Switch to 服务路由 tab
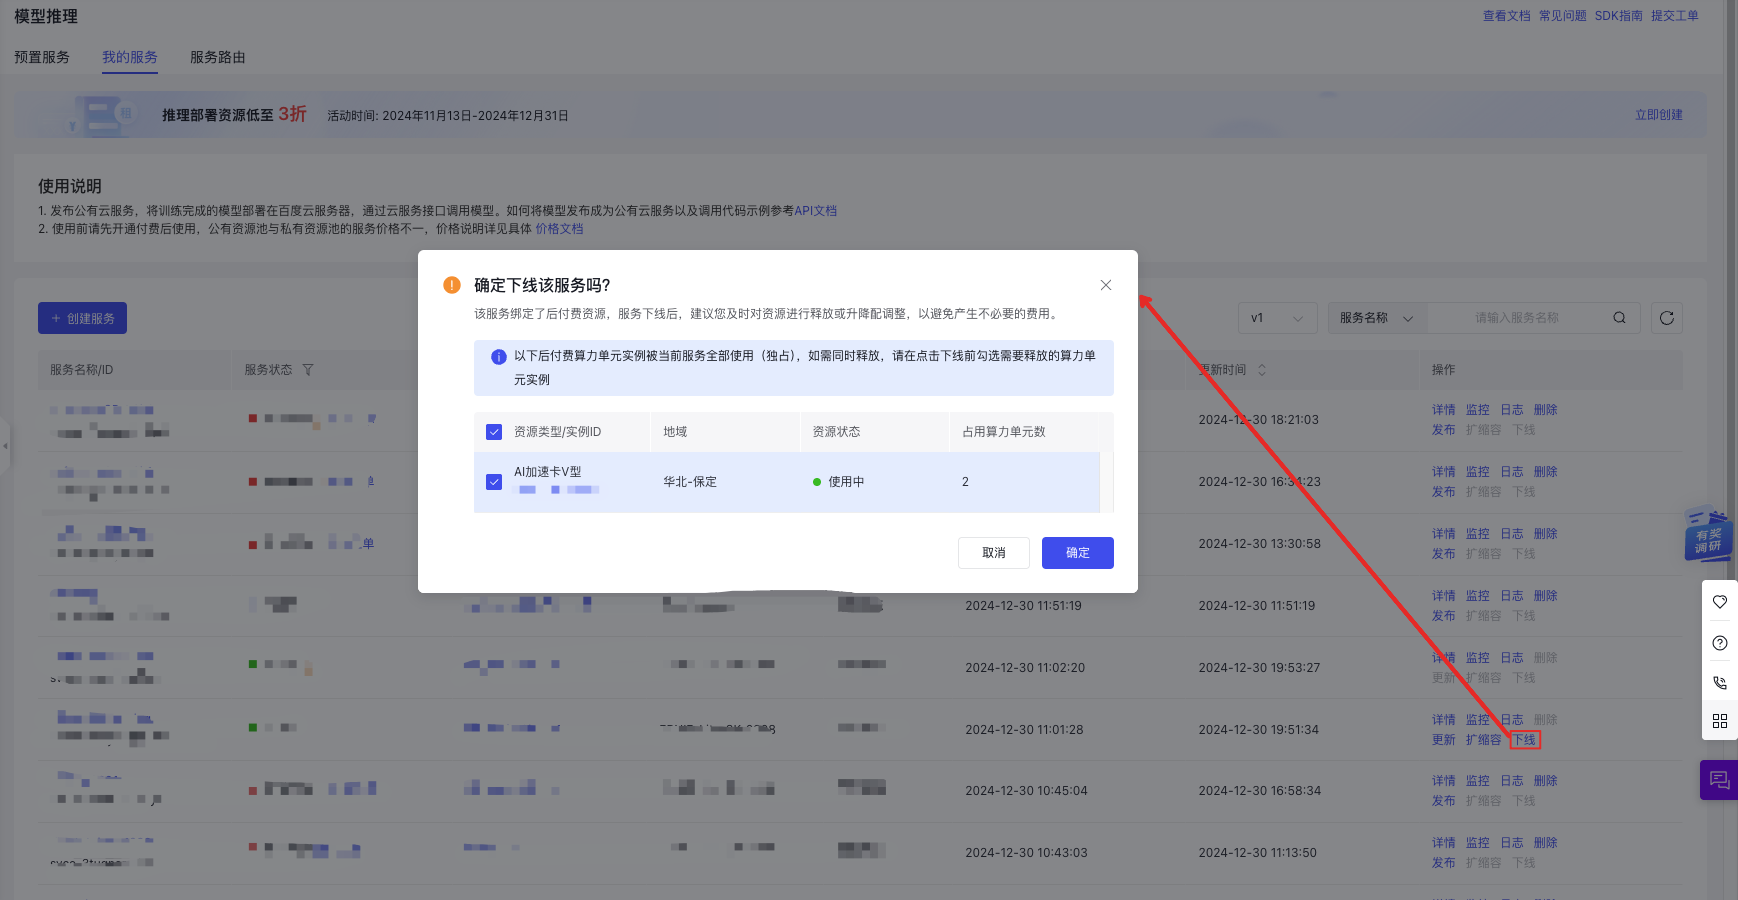Viewport: 1738px width, 900px height. tap(218, 57)
